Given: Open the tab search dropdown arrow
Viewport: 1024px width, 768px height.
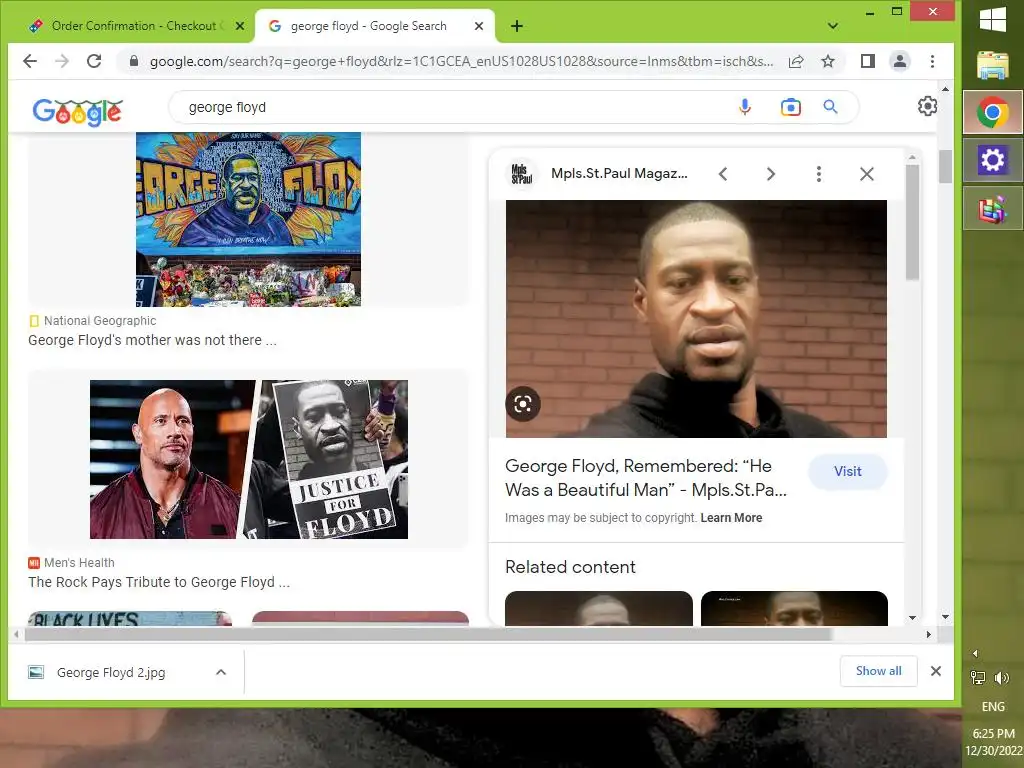Looking at the screenshot, I should pos(833,26).
